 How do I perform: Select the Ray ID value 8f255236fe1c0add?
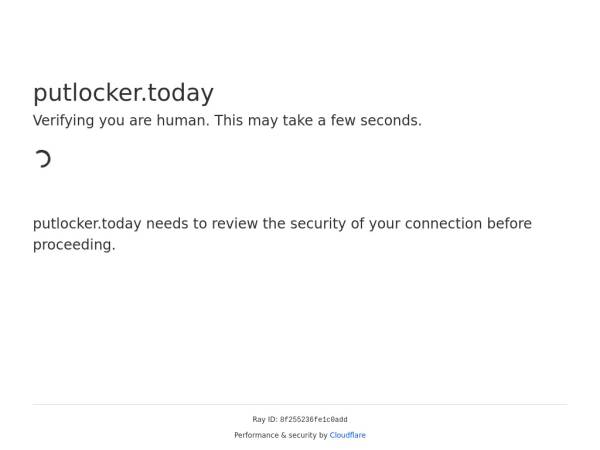tap(313, 420)
